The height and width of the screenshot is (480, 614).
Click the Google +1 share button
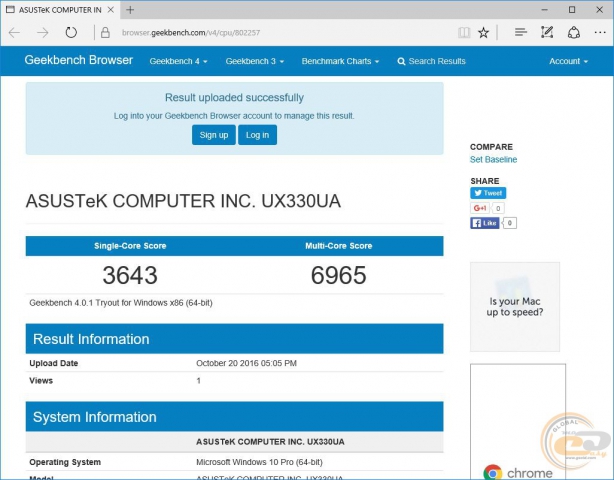click(480, 208)
